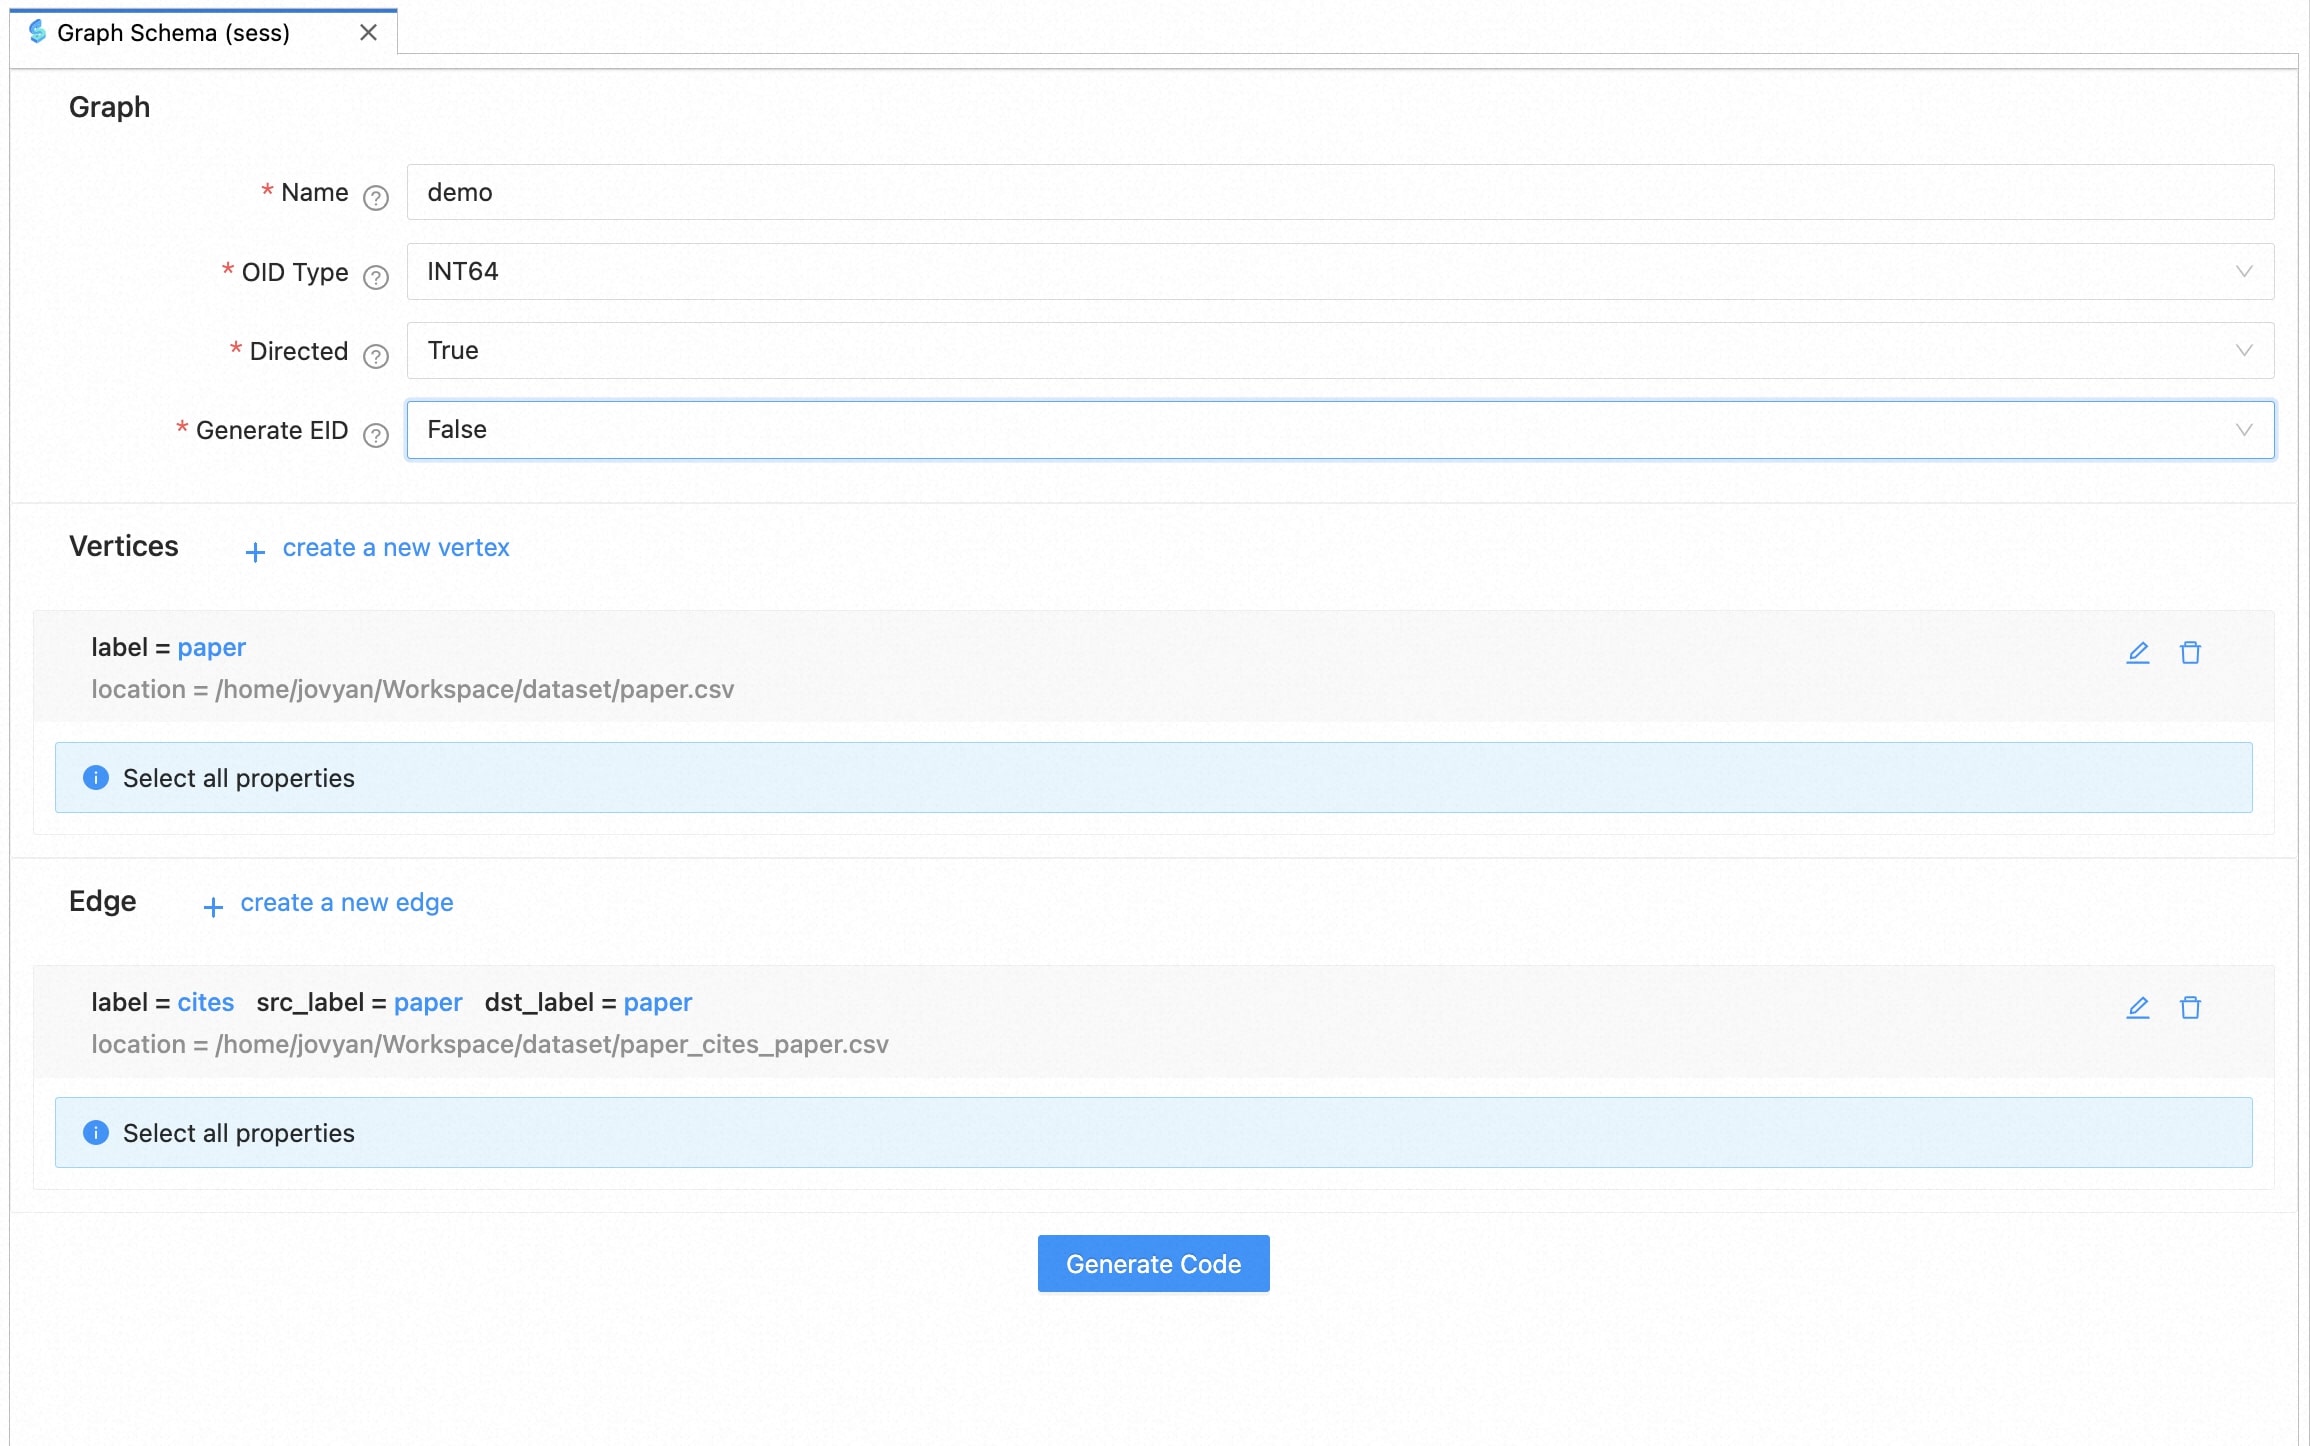Click help icon next to Generate EID

(x=376, y=435)
